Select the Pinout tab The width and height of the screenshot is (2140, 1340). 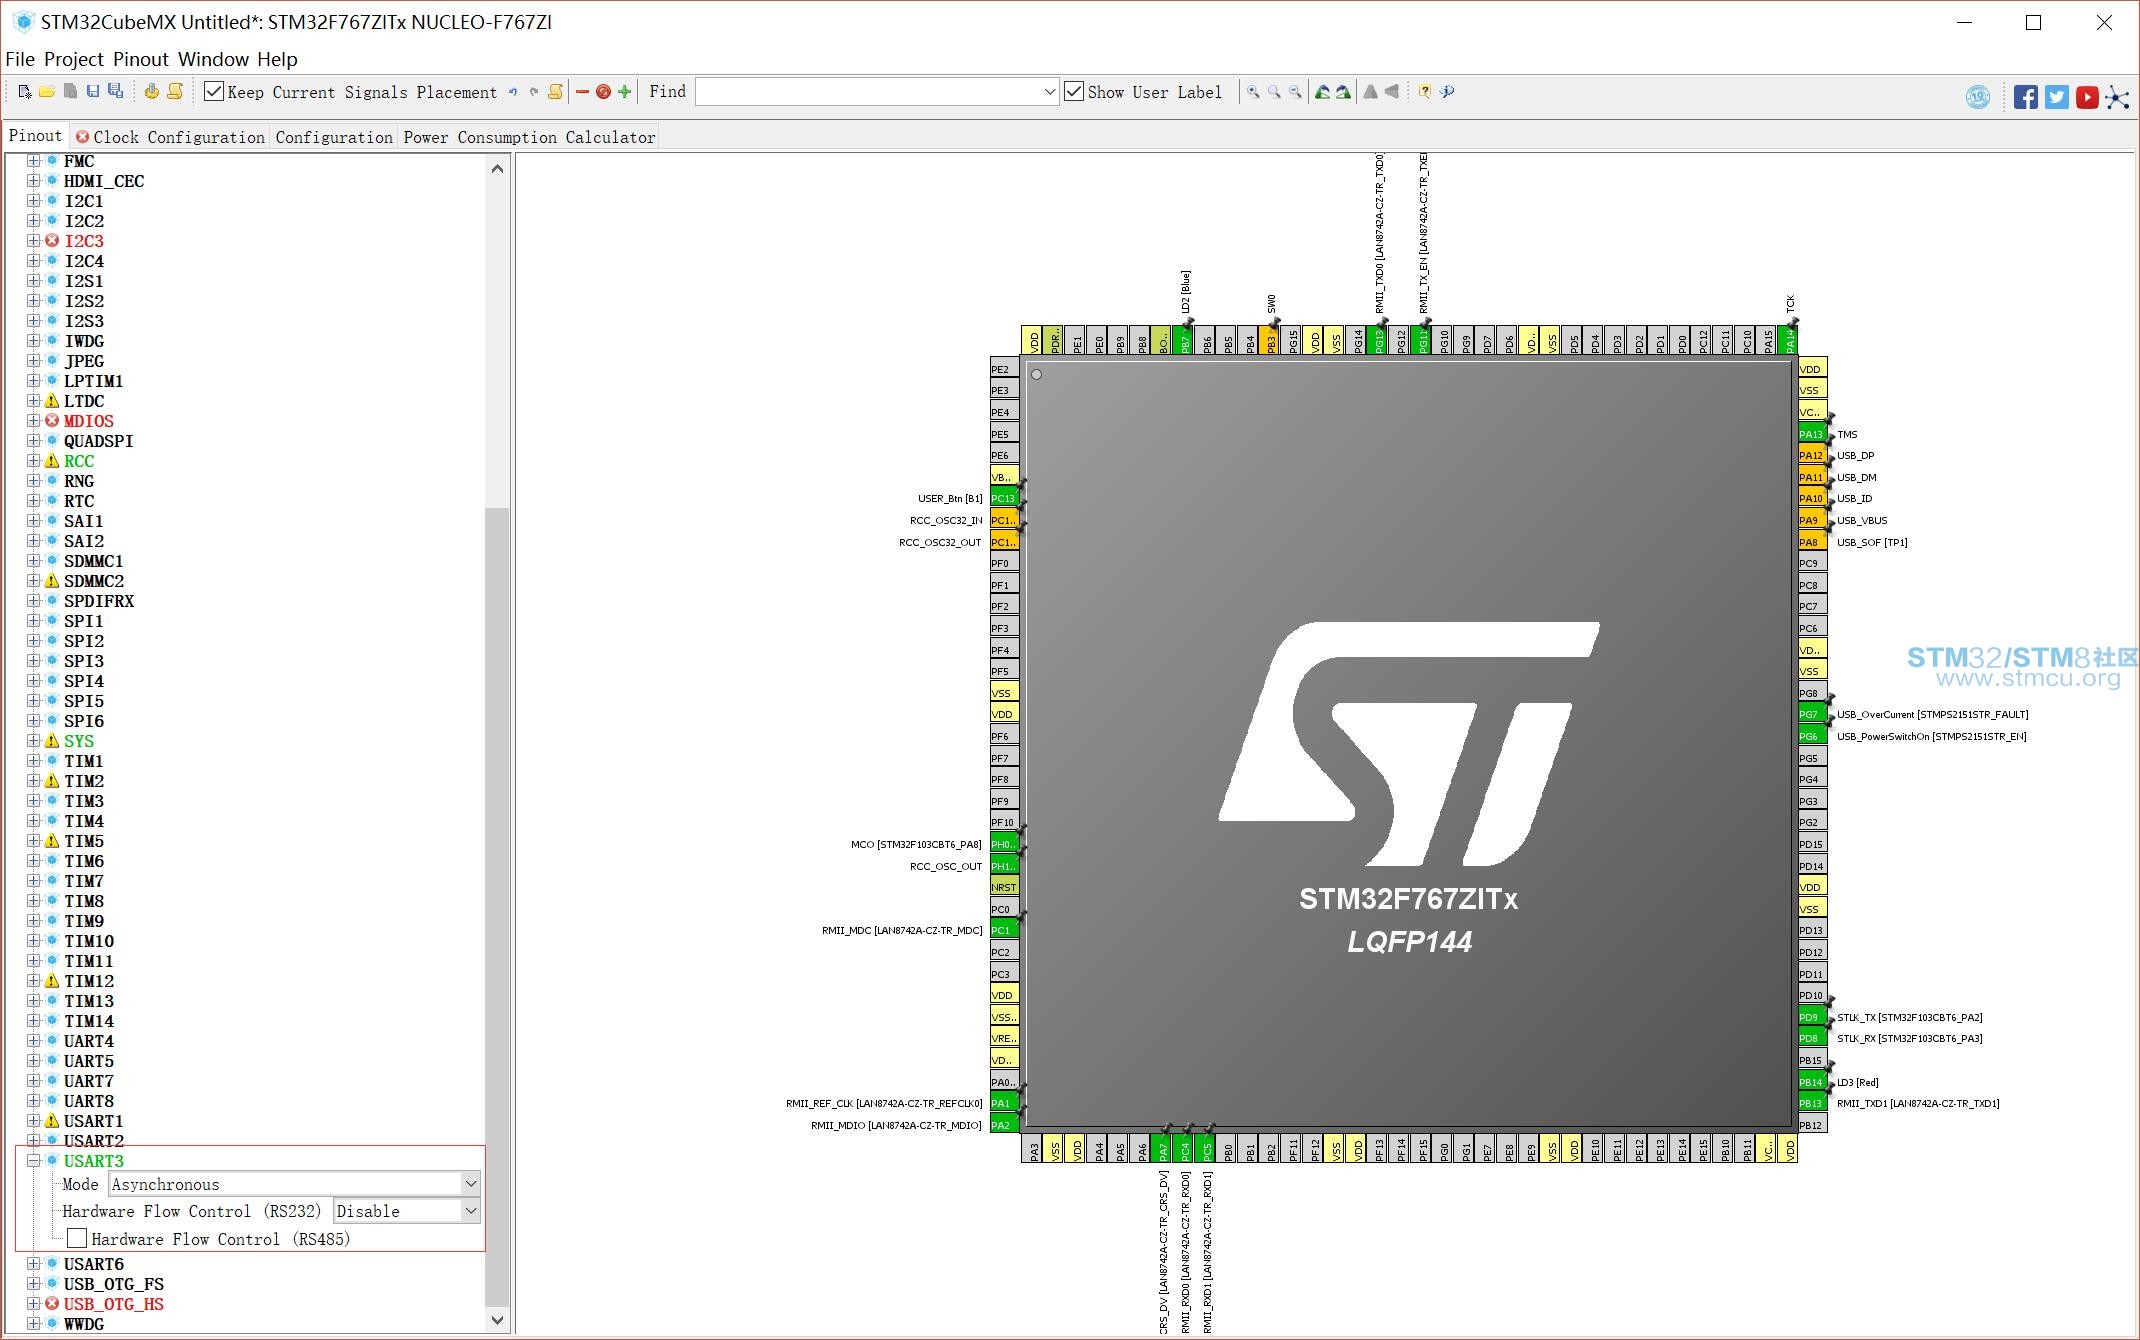point(35,136)
